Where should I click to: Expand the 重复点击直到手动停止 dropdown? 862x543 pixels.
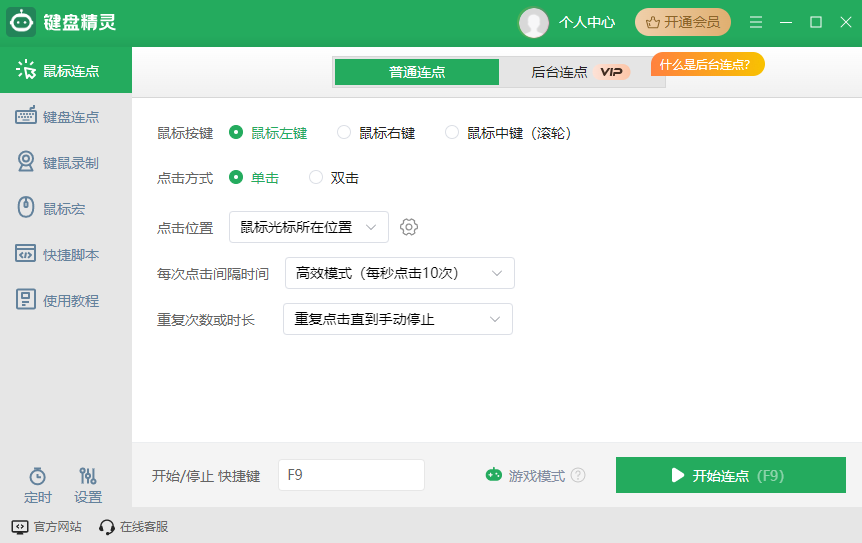[397, 319]
